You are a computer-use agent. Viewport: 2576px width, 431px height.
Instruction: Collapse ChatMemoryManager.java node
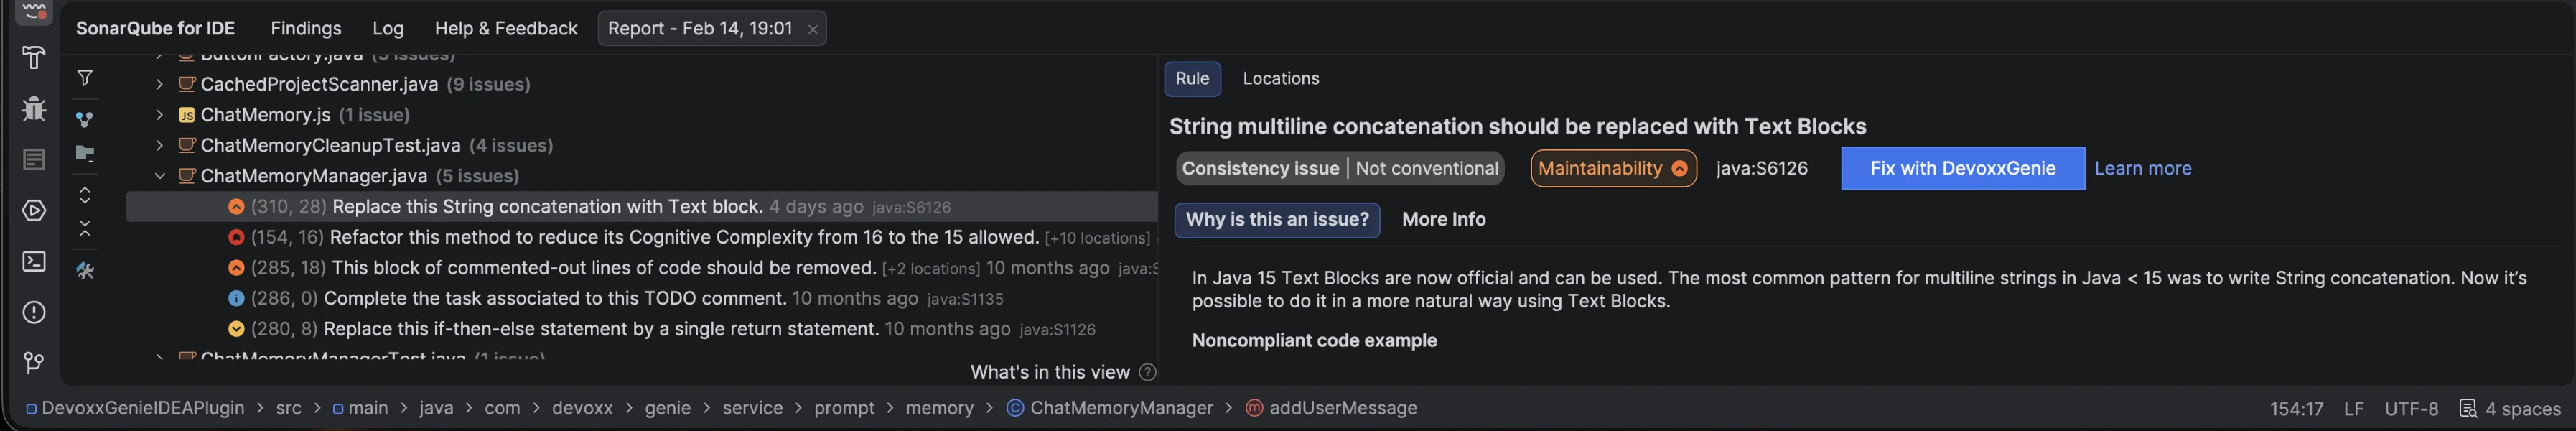[x=159, y=176]
